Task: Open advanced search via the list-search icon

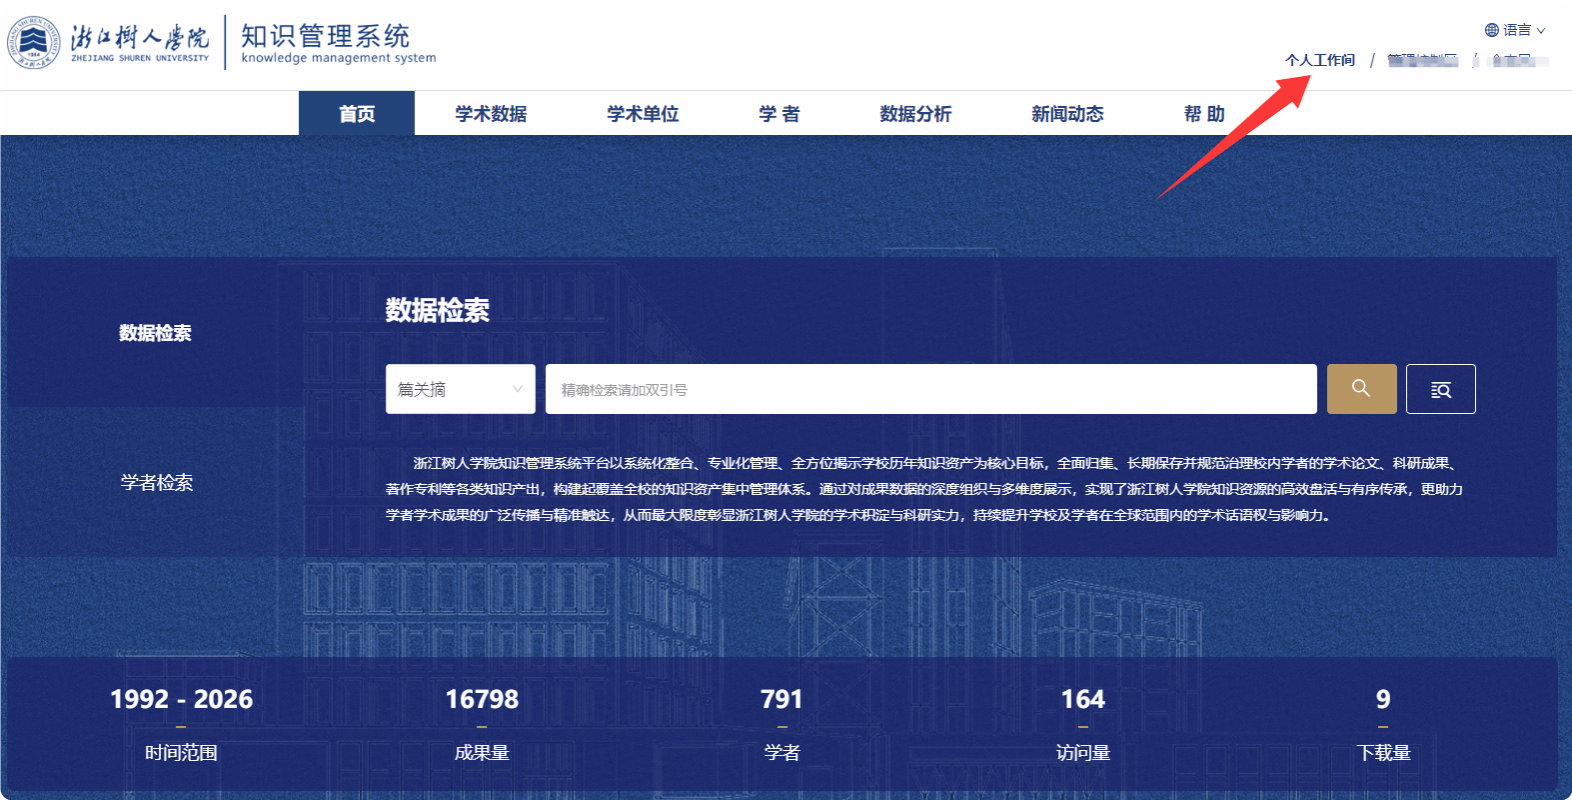Action: (1440, 389)
